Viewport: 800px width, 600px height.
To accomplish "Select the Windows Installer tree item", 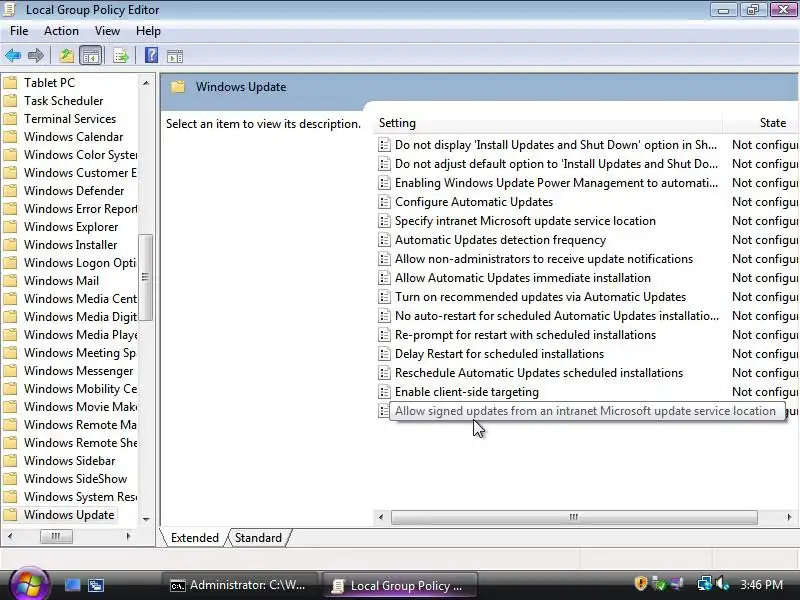I will (70, 245).
